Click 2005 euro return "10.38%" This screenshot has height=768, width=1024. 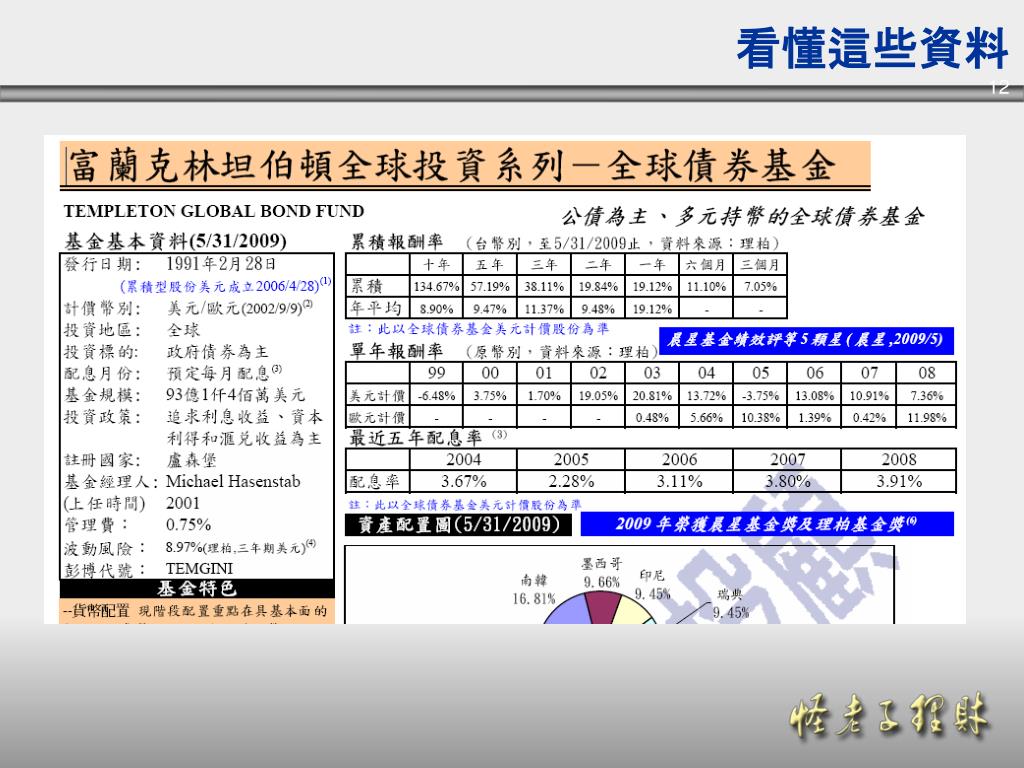(x=760, y=417)
